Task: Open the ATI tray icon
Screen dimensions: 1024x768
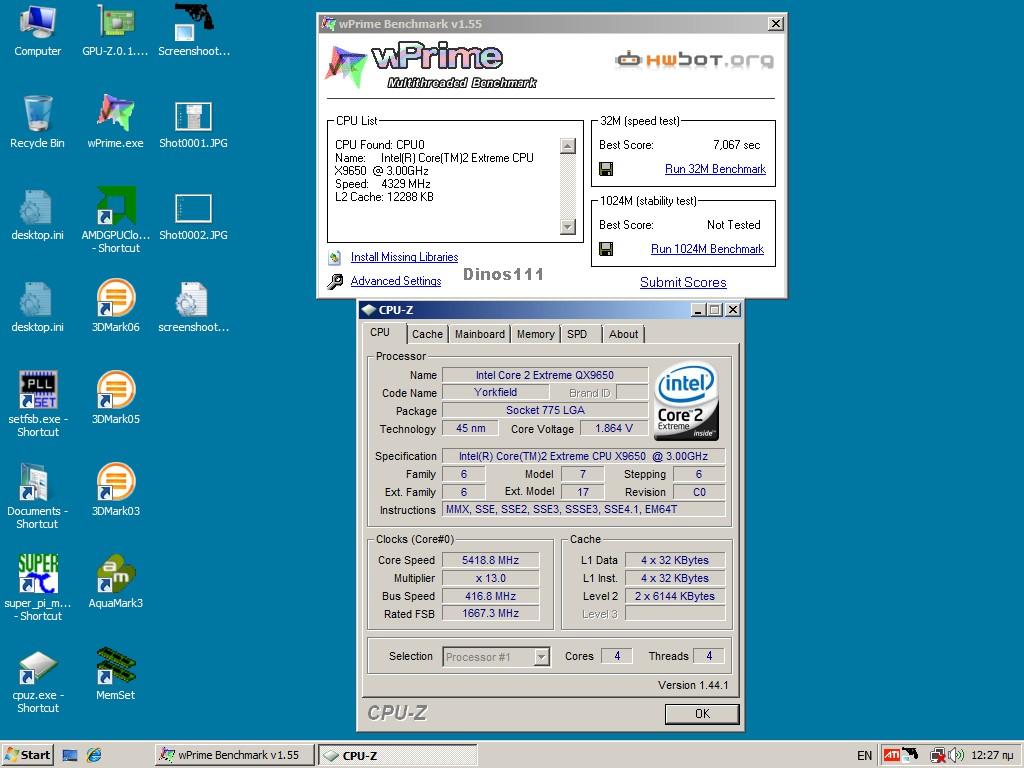Action: point(891,755)
